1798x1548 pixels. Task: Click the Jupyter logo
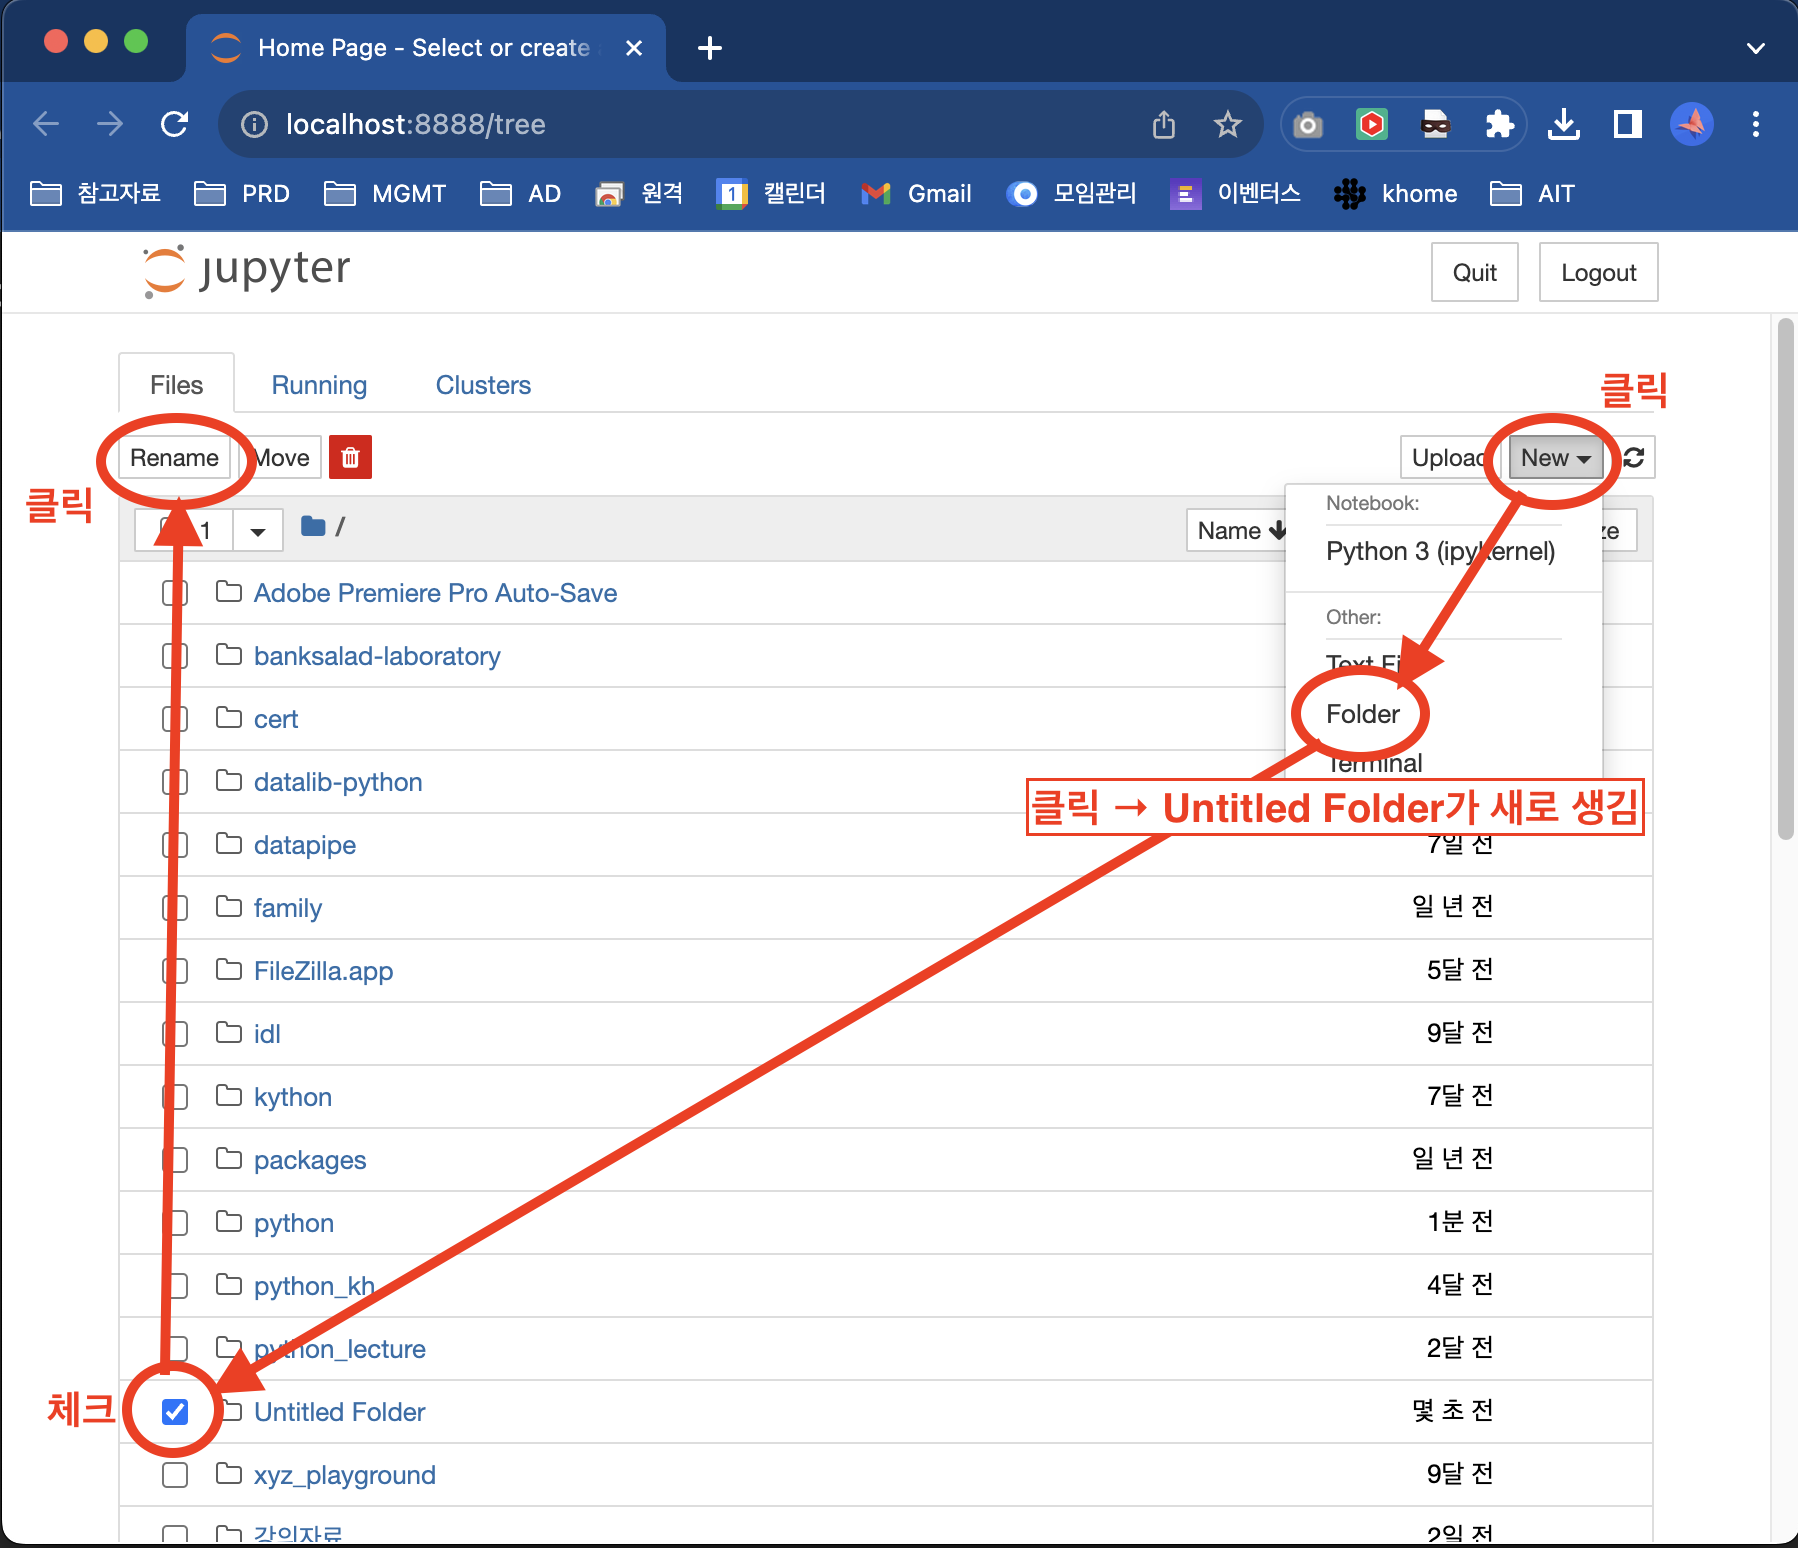(x=247, y=270)
